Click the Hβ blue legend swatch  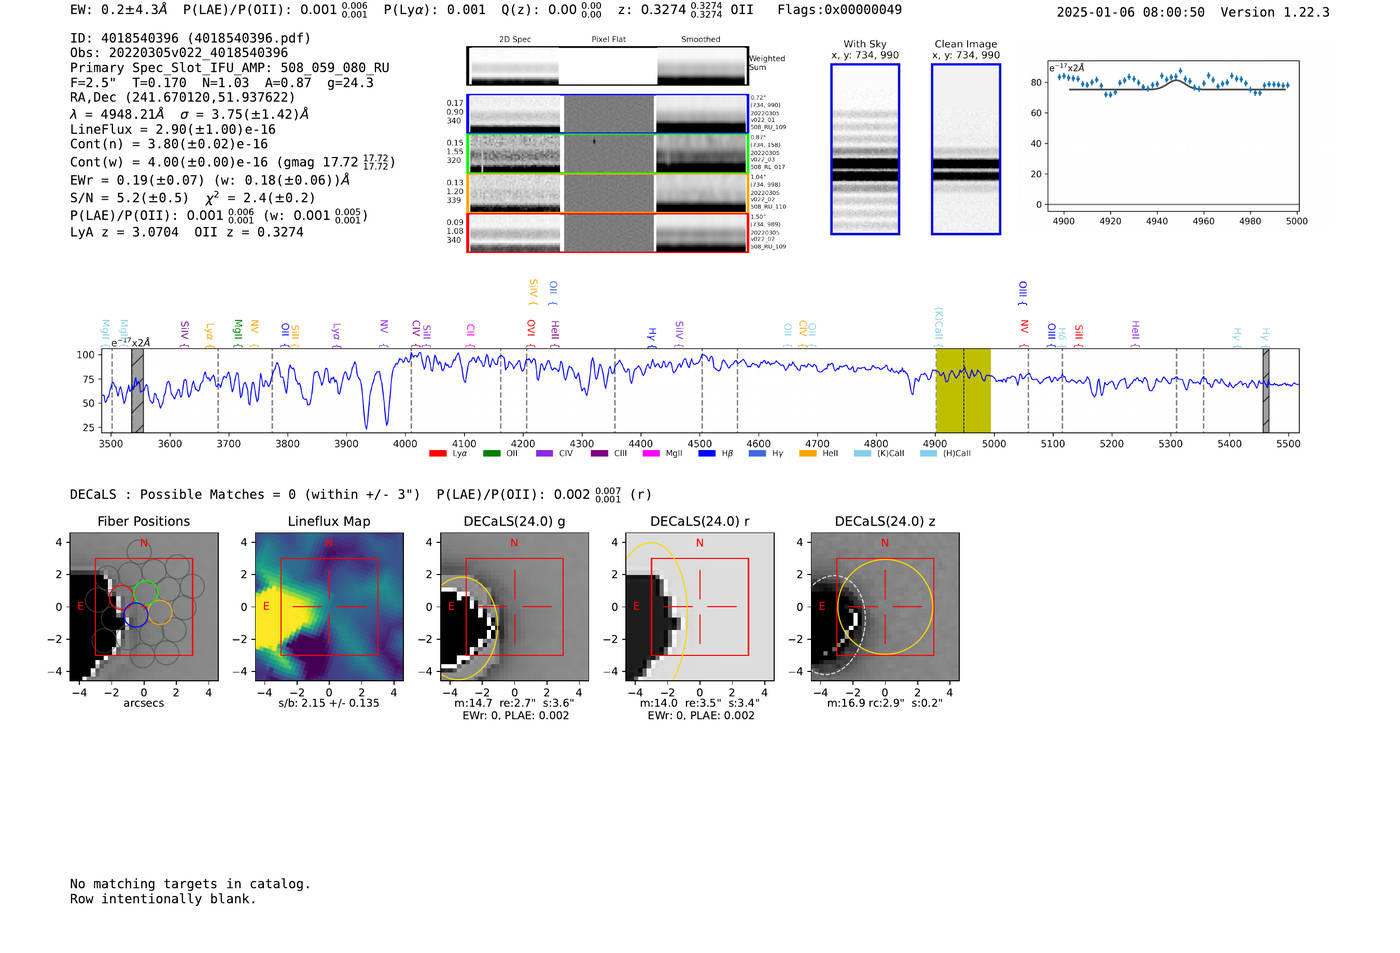point(706,453)
